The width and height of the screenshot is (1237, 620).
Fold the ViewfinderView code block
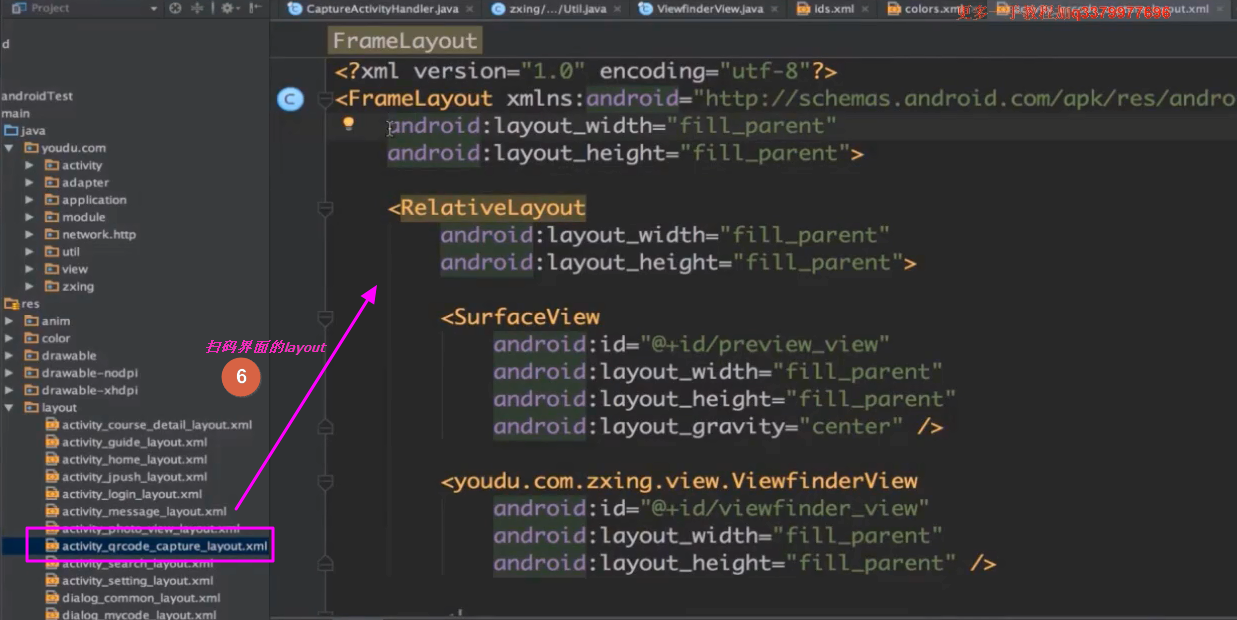coord(324,482)
